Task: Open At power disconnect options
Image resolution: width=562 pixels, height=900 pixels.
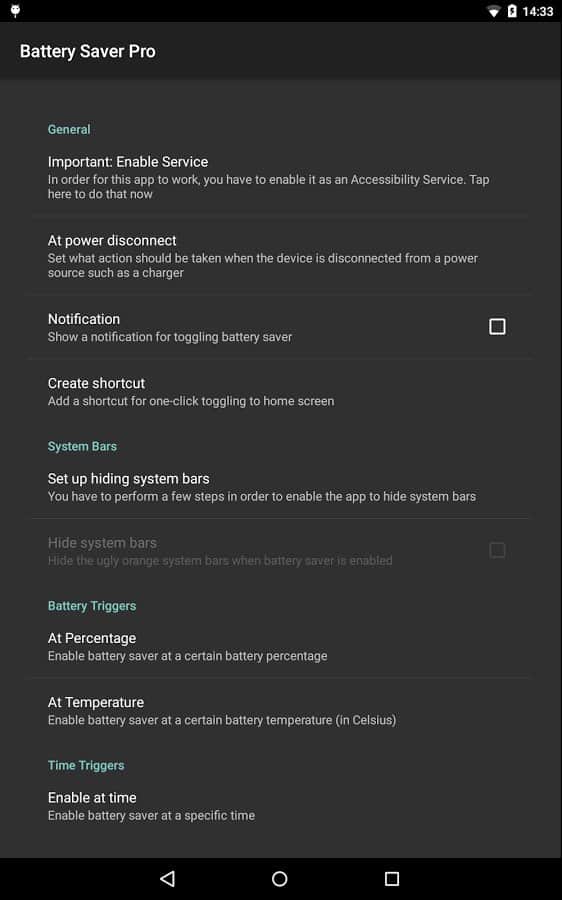Action: point(280,255)
